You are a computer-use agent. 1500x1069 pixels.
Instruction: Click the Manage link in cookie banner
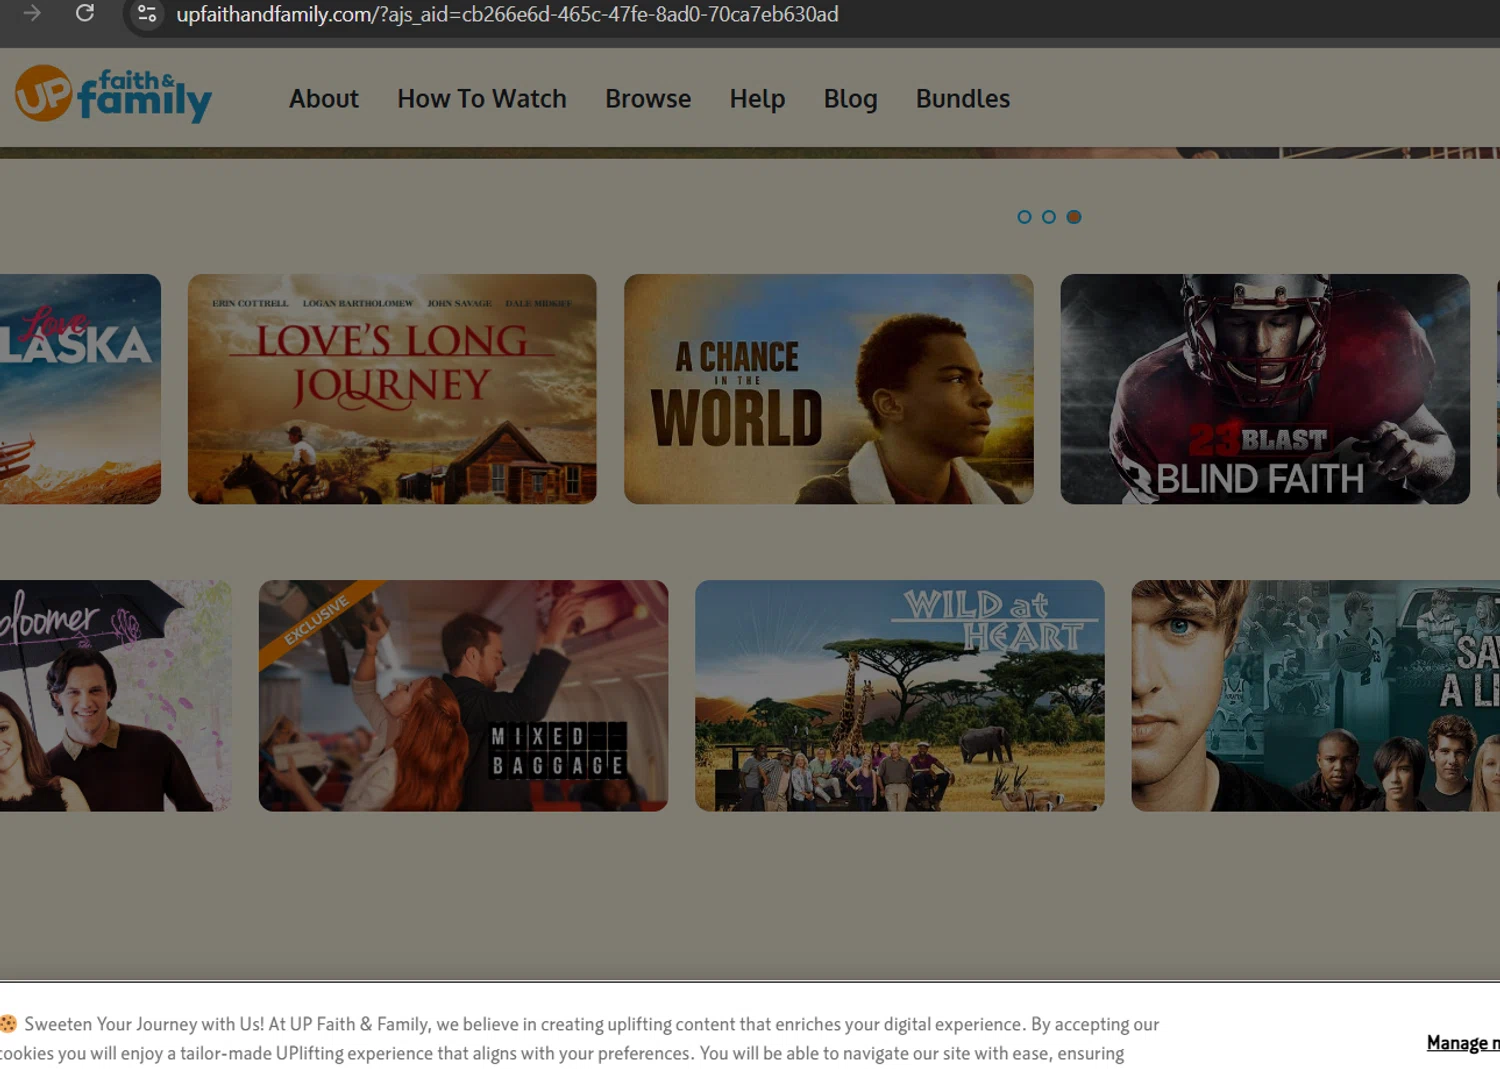(1463, 1043)
